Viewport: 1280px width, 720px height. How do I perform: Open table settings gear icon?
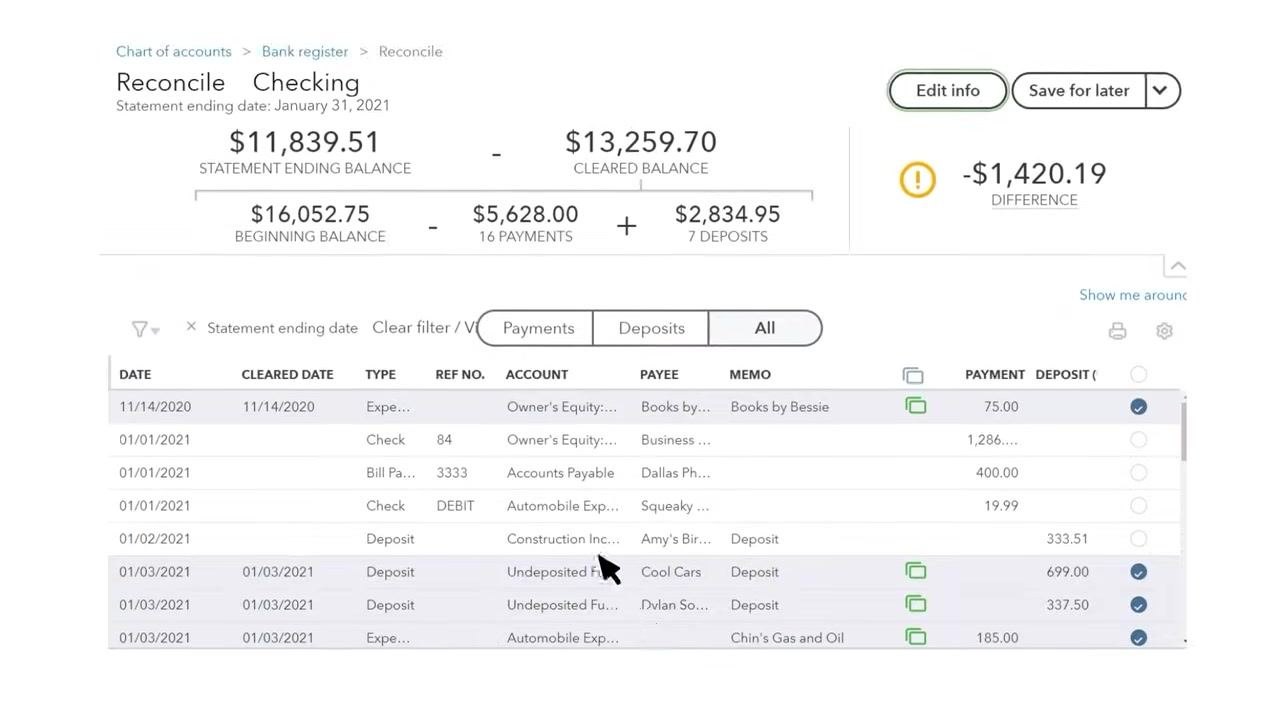point(1164,331)
